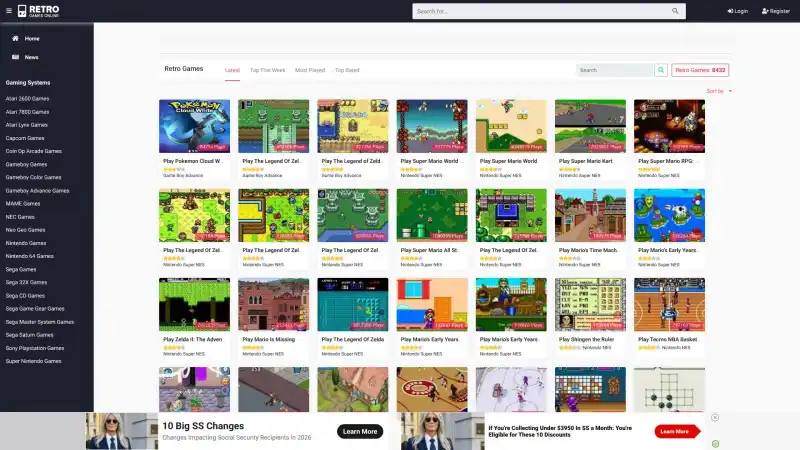Open Mario Is Missing thumbnail
The width and height of the screenshot is (800, 450).
[x=273, y=305]
